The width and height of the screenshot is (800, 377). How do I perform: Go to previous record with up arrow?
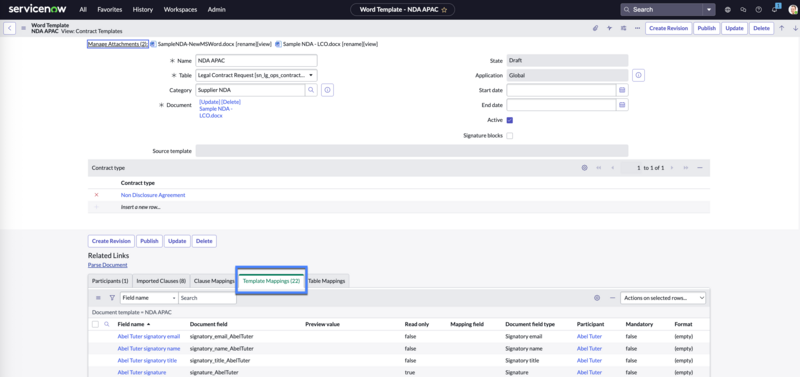[x=781, y=28]
